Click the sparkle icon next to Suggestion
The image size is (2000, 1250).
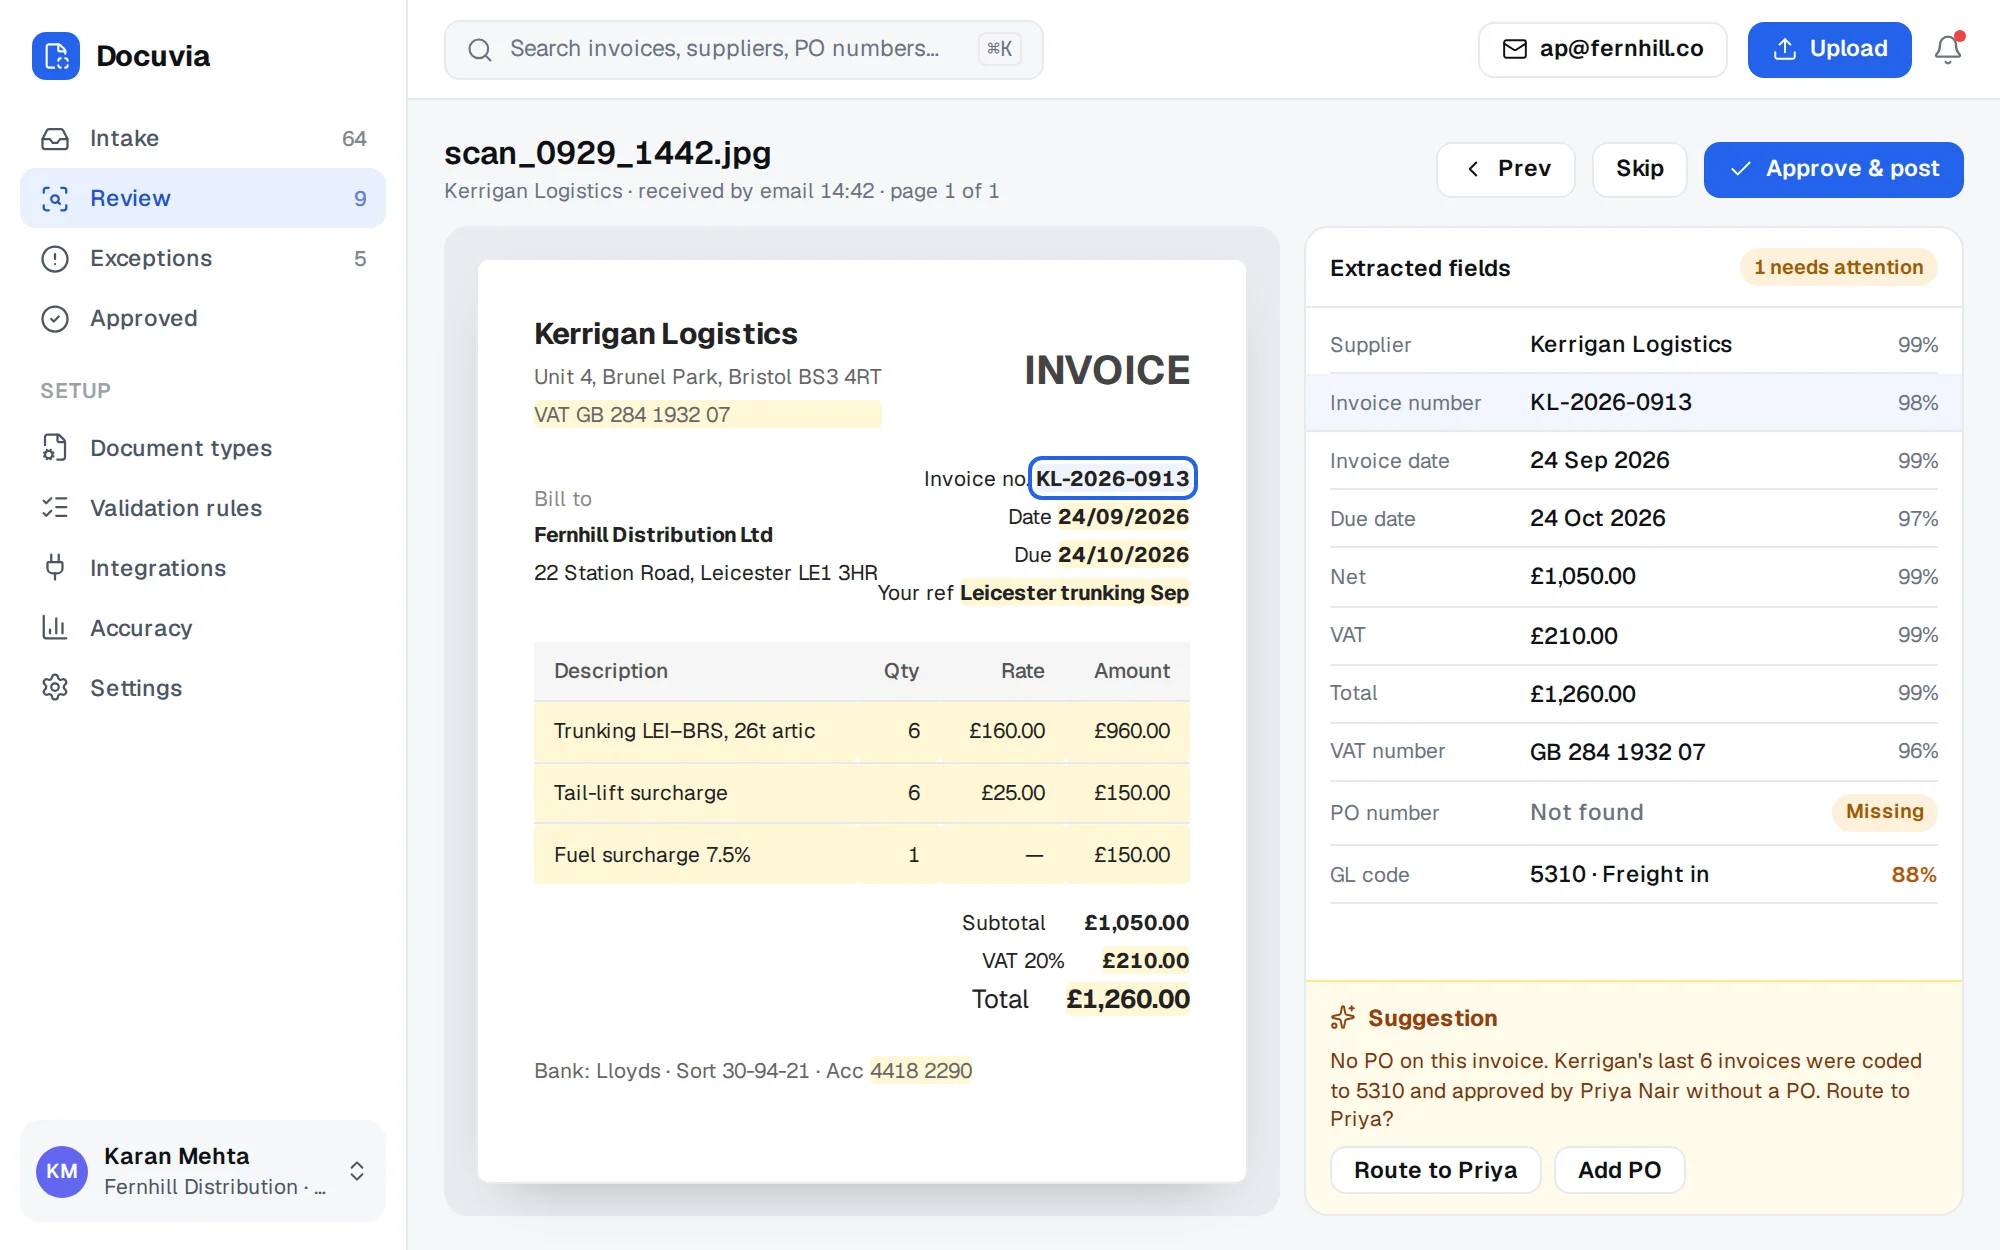pyautogui.click(x=1343, y=1017)
